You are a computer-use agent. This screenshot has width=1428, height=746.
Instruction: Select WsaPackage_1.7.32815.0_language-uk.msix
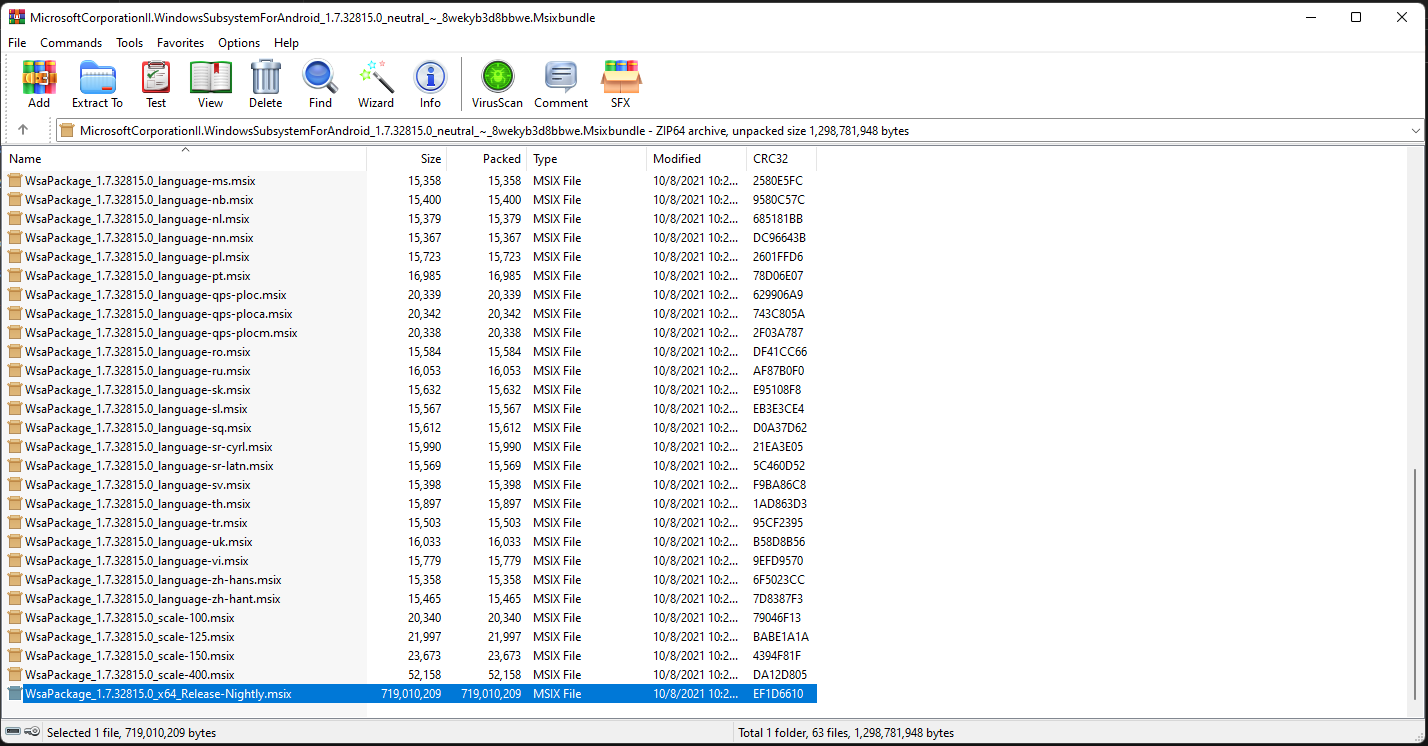(x=139, y=542)
